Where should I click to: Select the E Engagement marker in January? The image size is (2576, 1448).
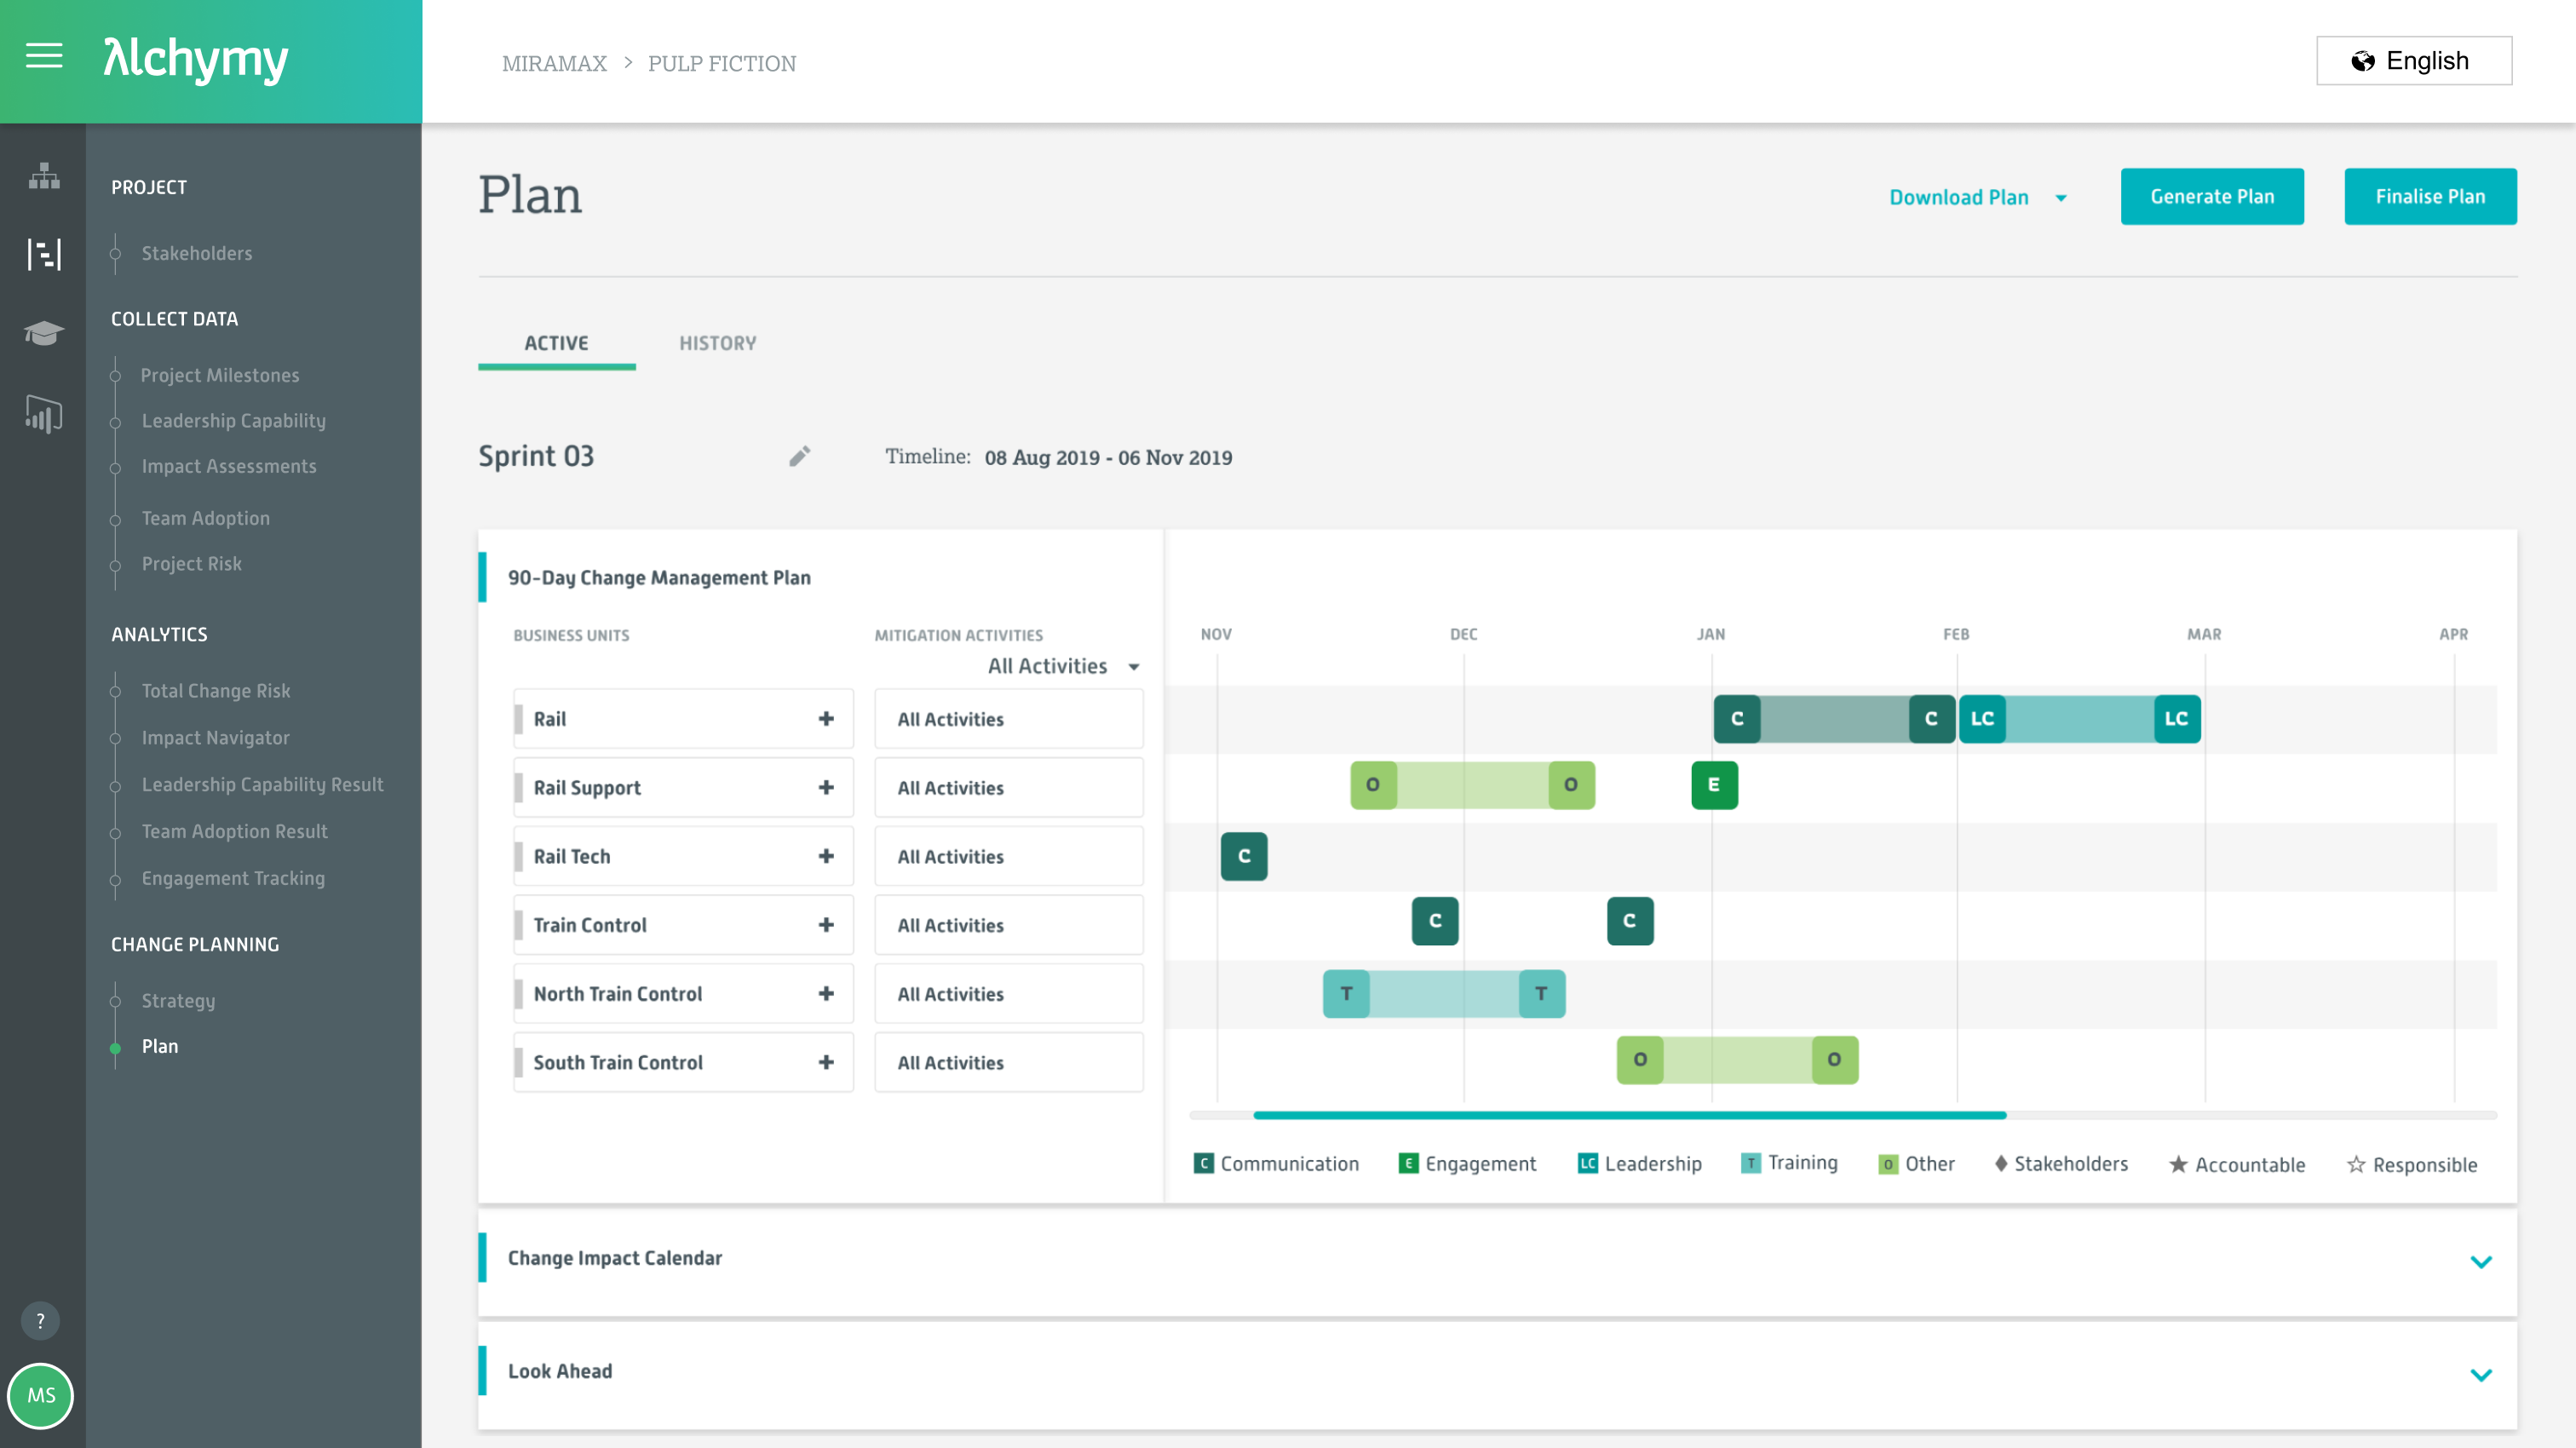point(1714,785)
